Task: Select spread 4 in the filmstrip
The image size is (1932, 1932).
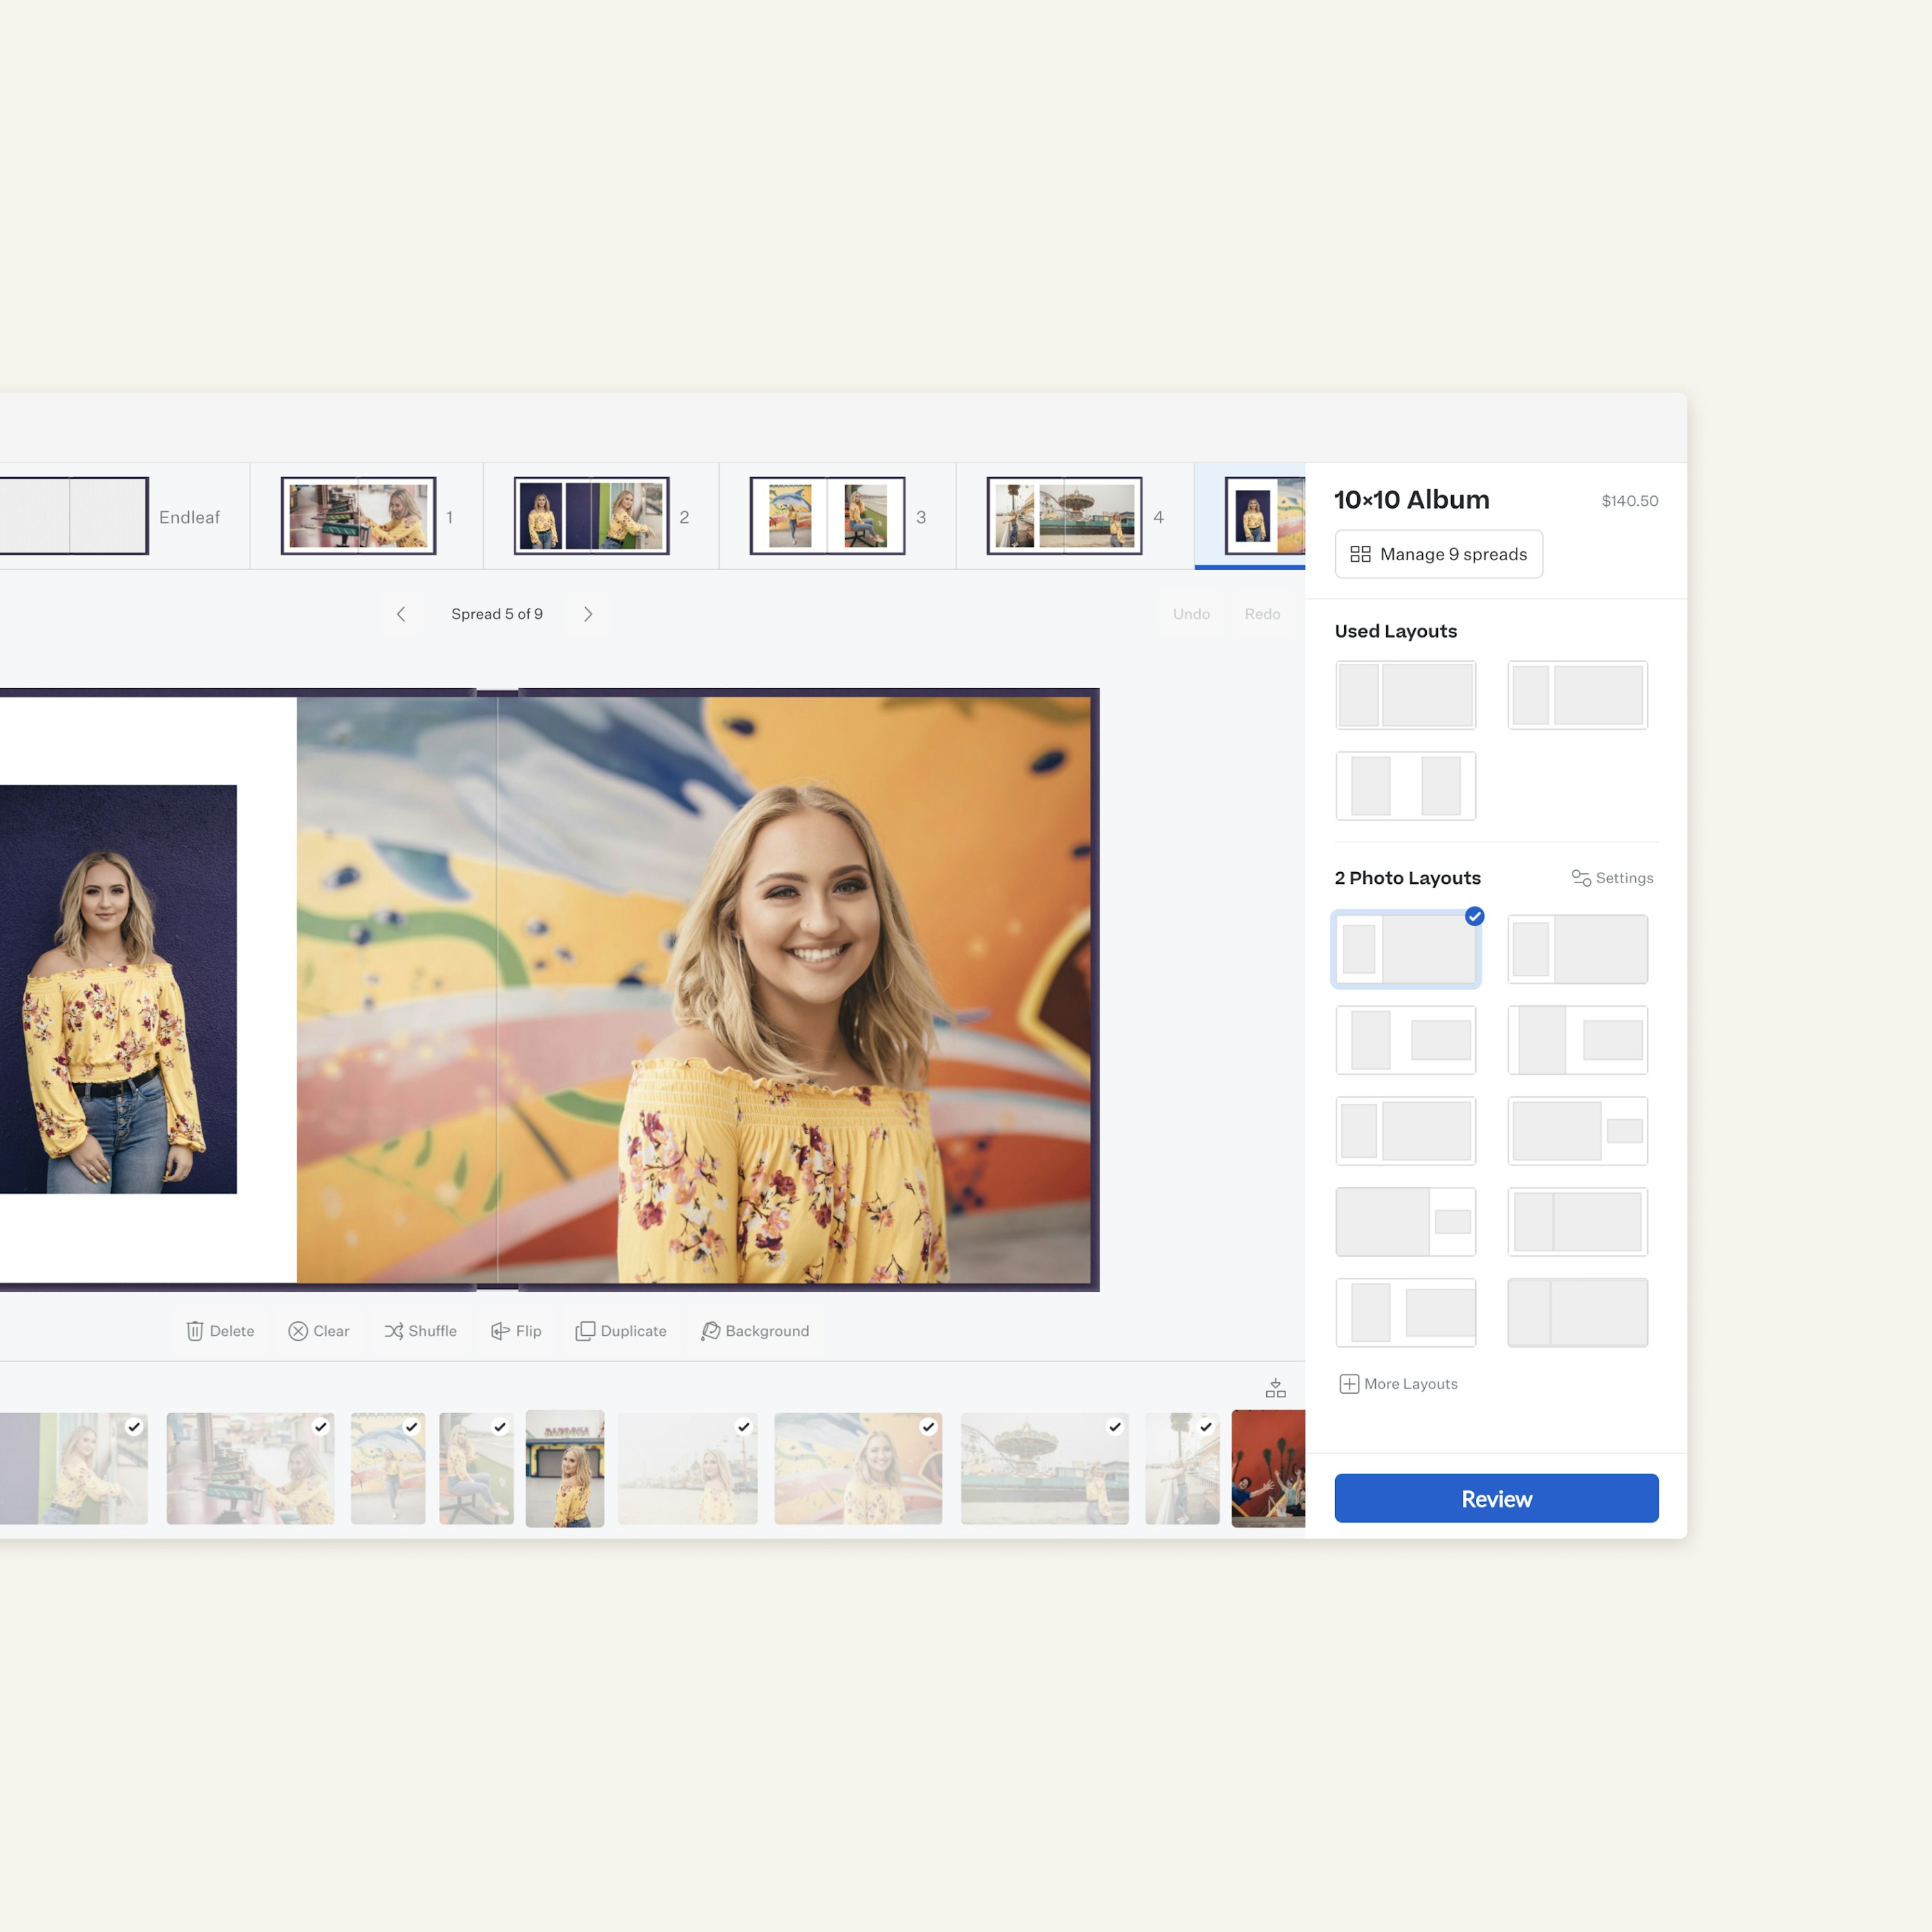Action: tap(1064, 516)
